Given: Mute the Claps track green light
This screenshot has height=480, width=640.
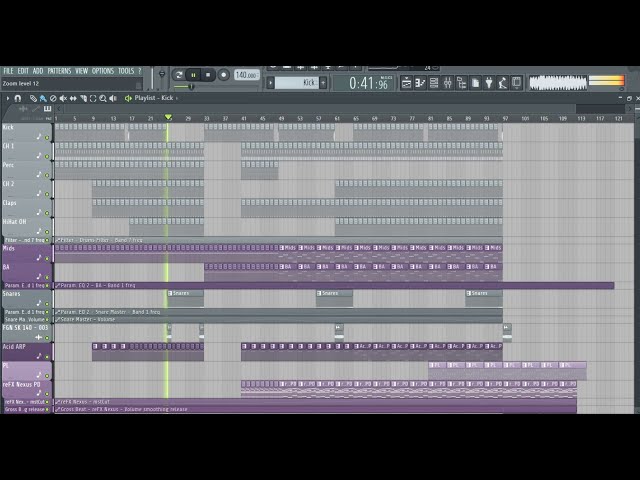Looking at the screenshot, I should (47, 213).
